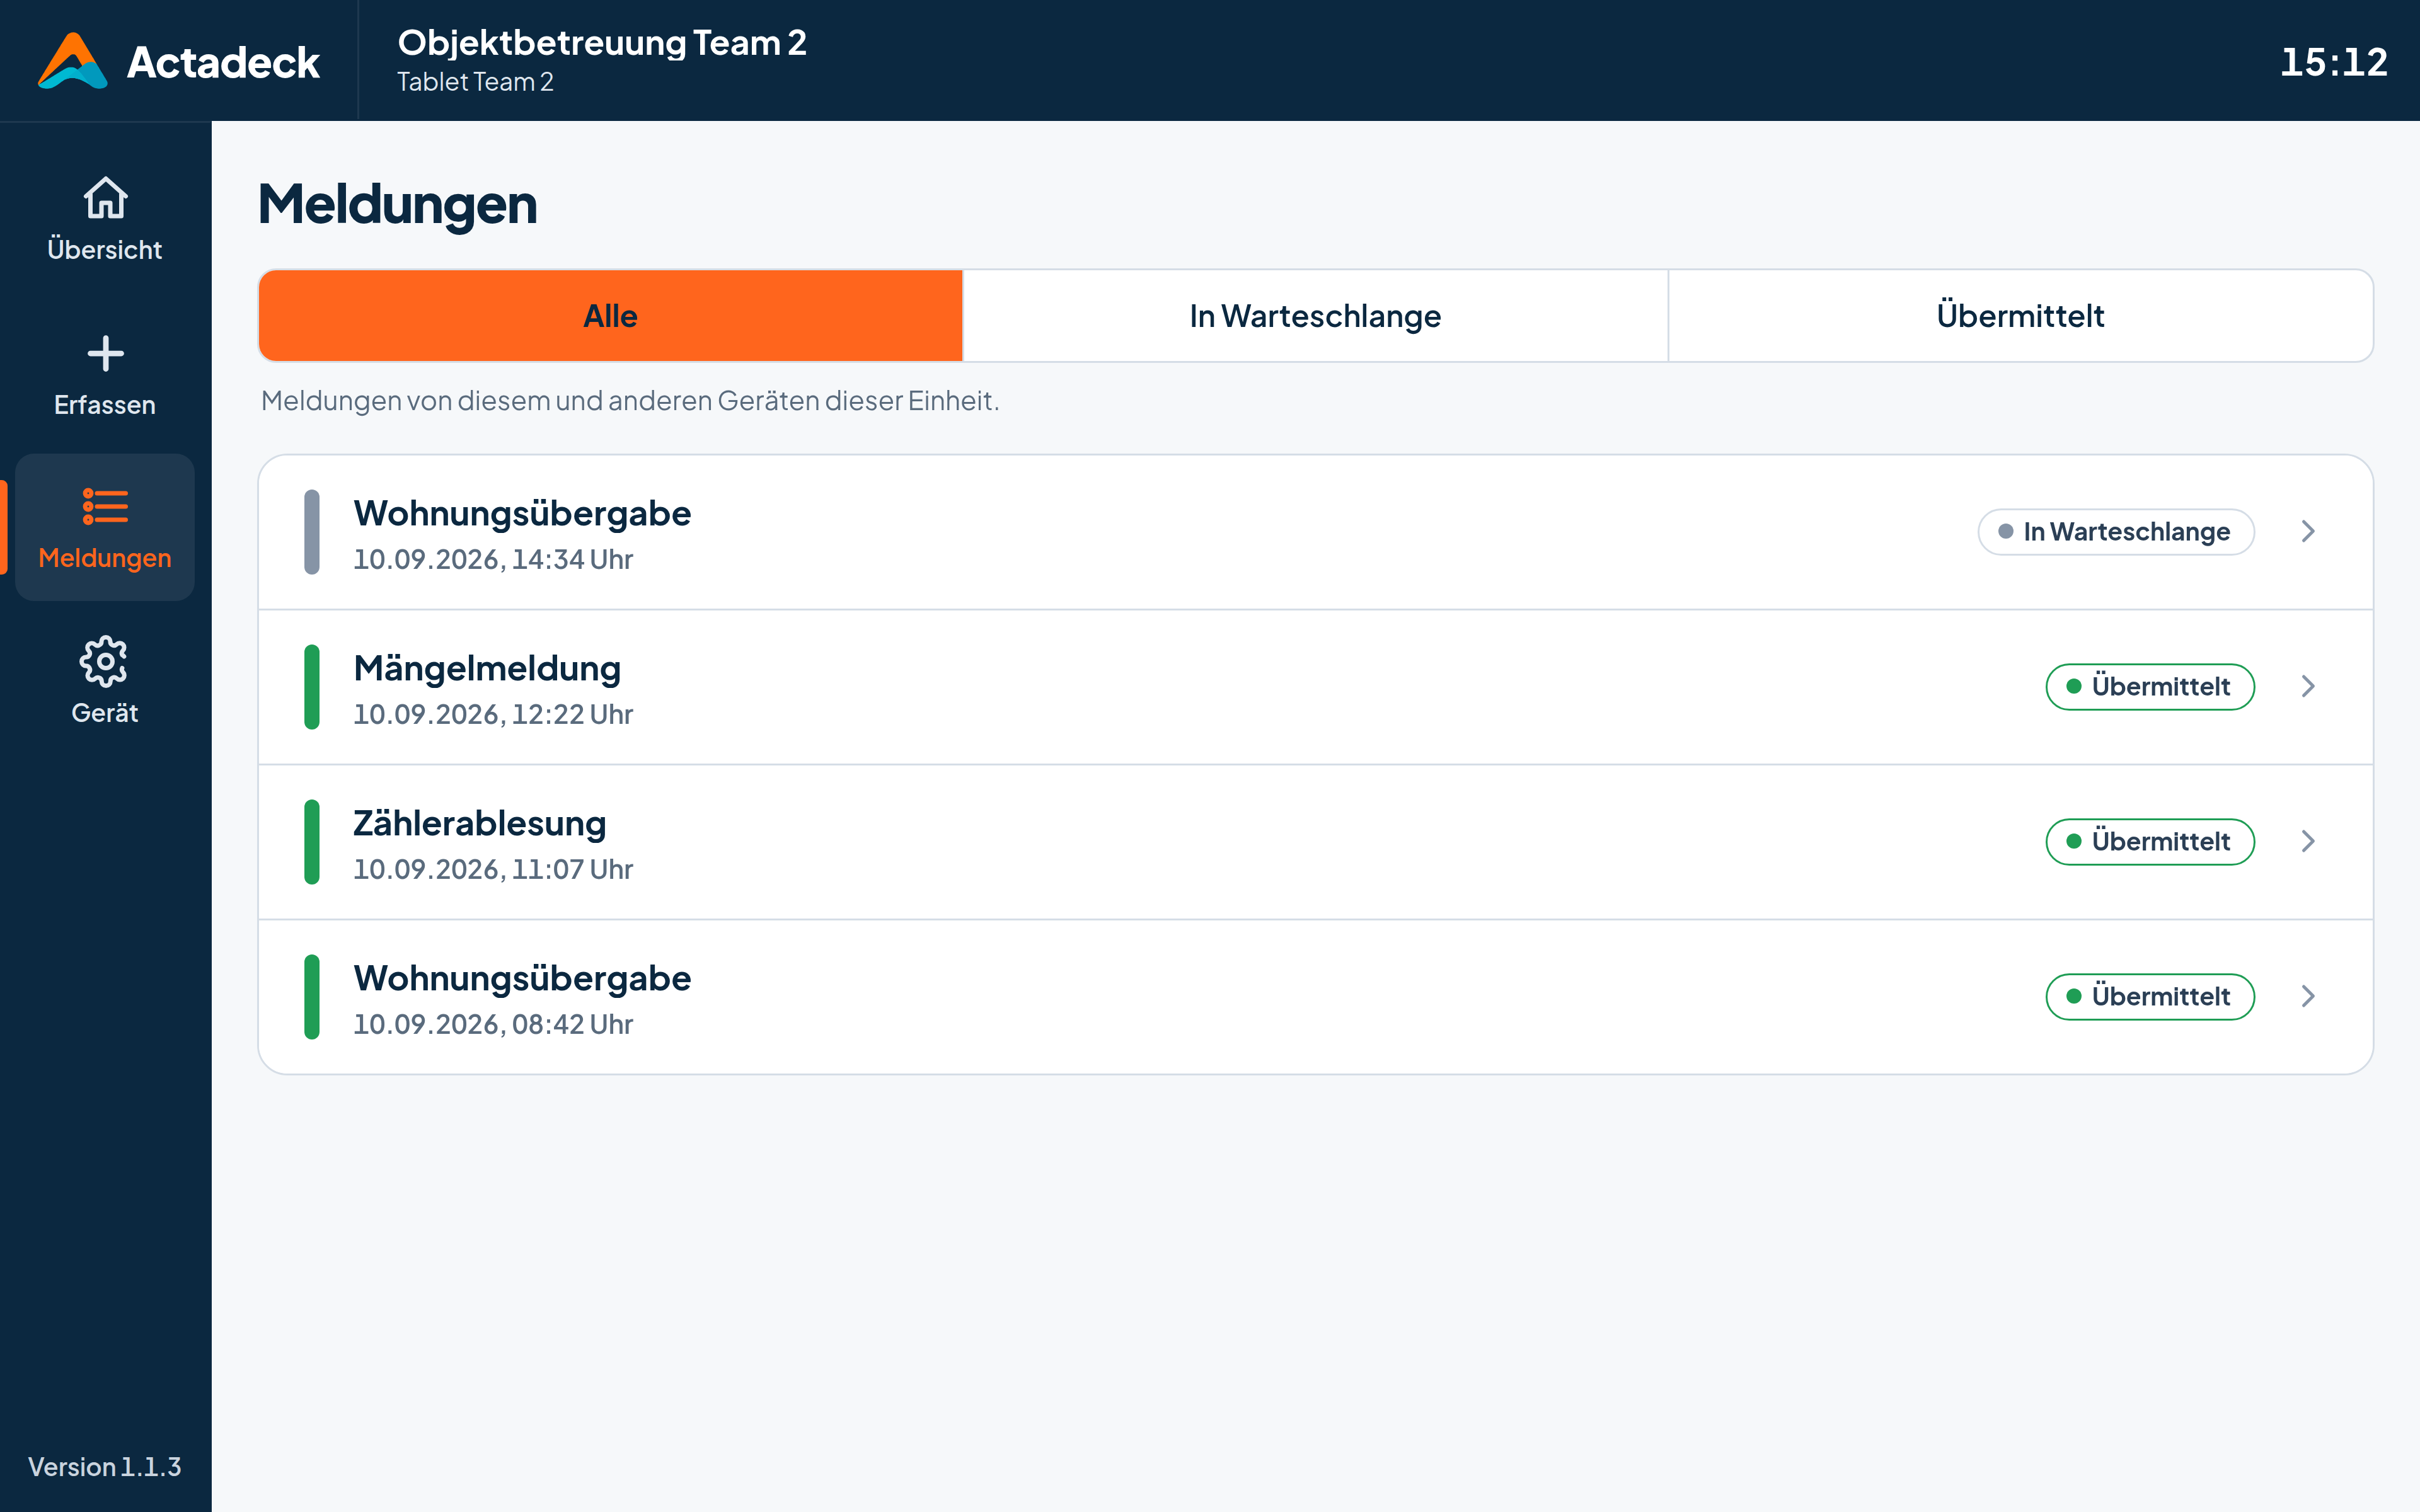Viewport: 2420px width, 1512px height.
Task: Click the Actadeck logo icon
Action: [72, 61]
